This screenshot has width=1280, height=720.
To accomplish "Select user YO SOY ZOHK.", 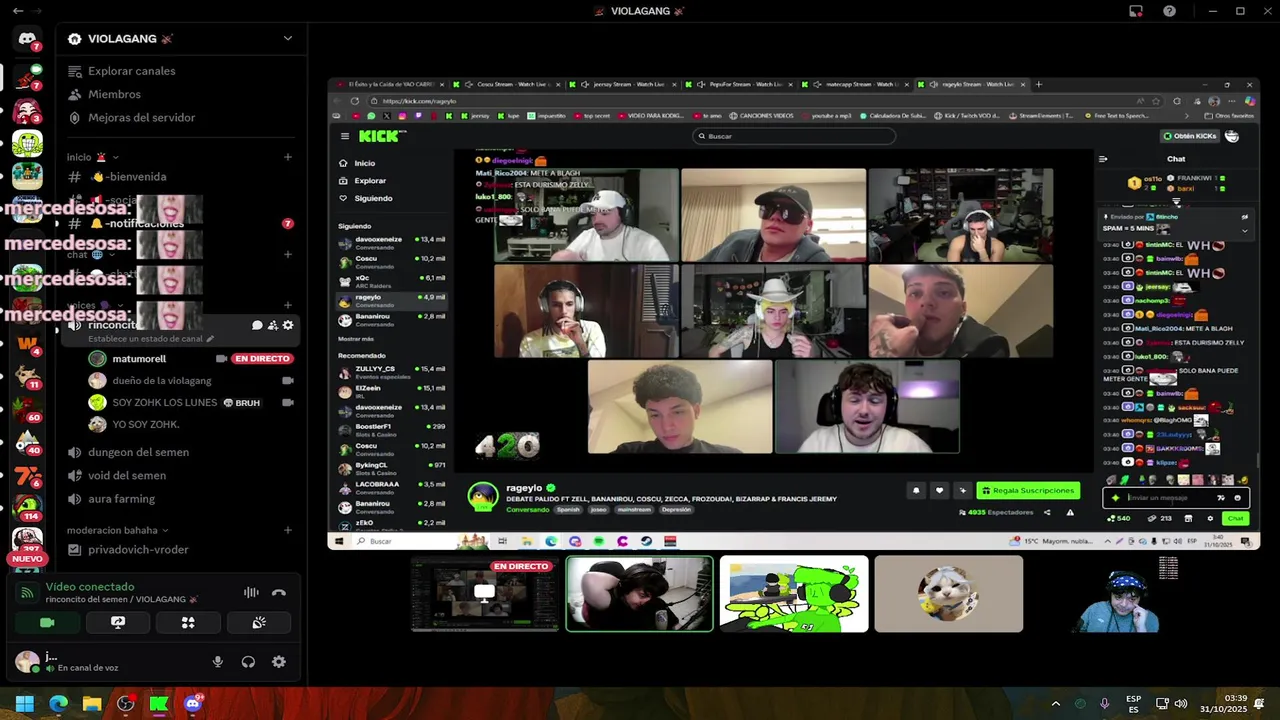I will tap(146, 424).
